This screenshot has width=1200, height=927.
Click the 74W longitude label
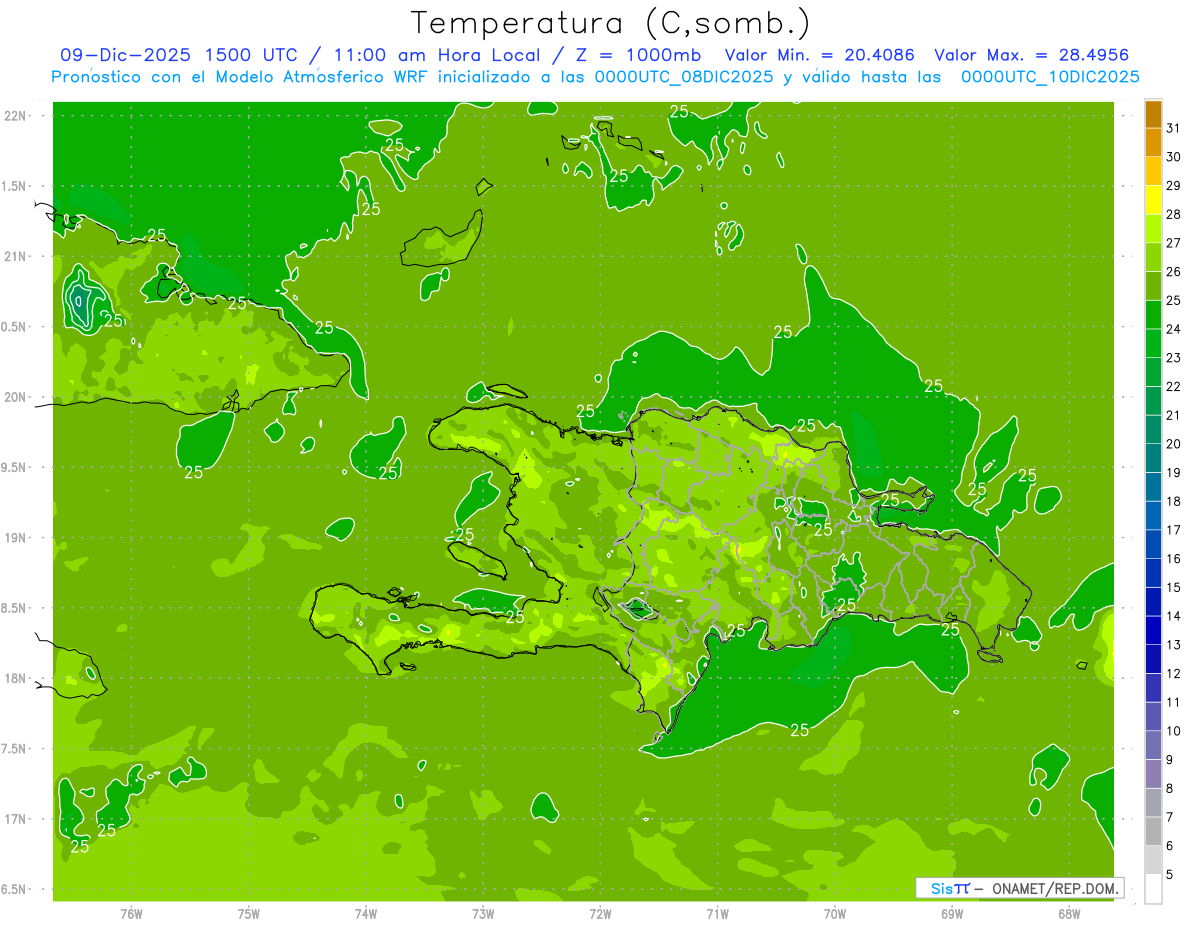point(366,914)
